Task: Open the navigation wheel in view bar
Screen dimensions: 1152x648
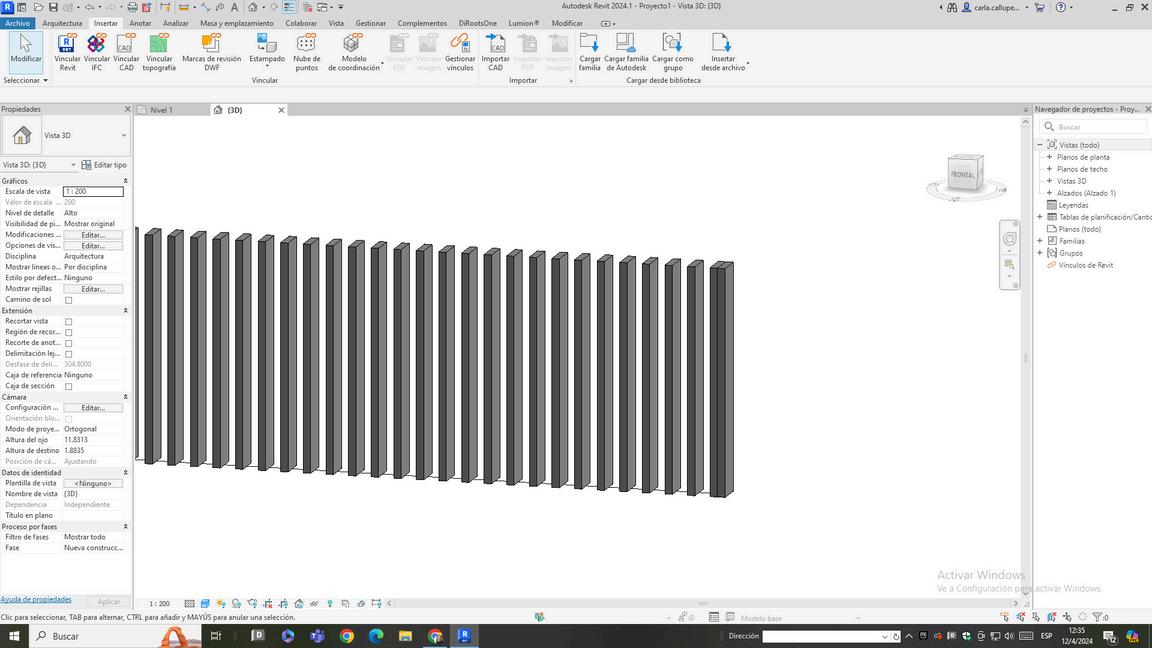Action: [x=1009, y=239]
